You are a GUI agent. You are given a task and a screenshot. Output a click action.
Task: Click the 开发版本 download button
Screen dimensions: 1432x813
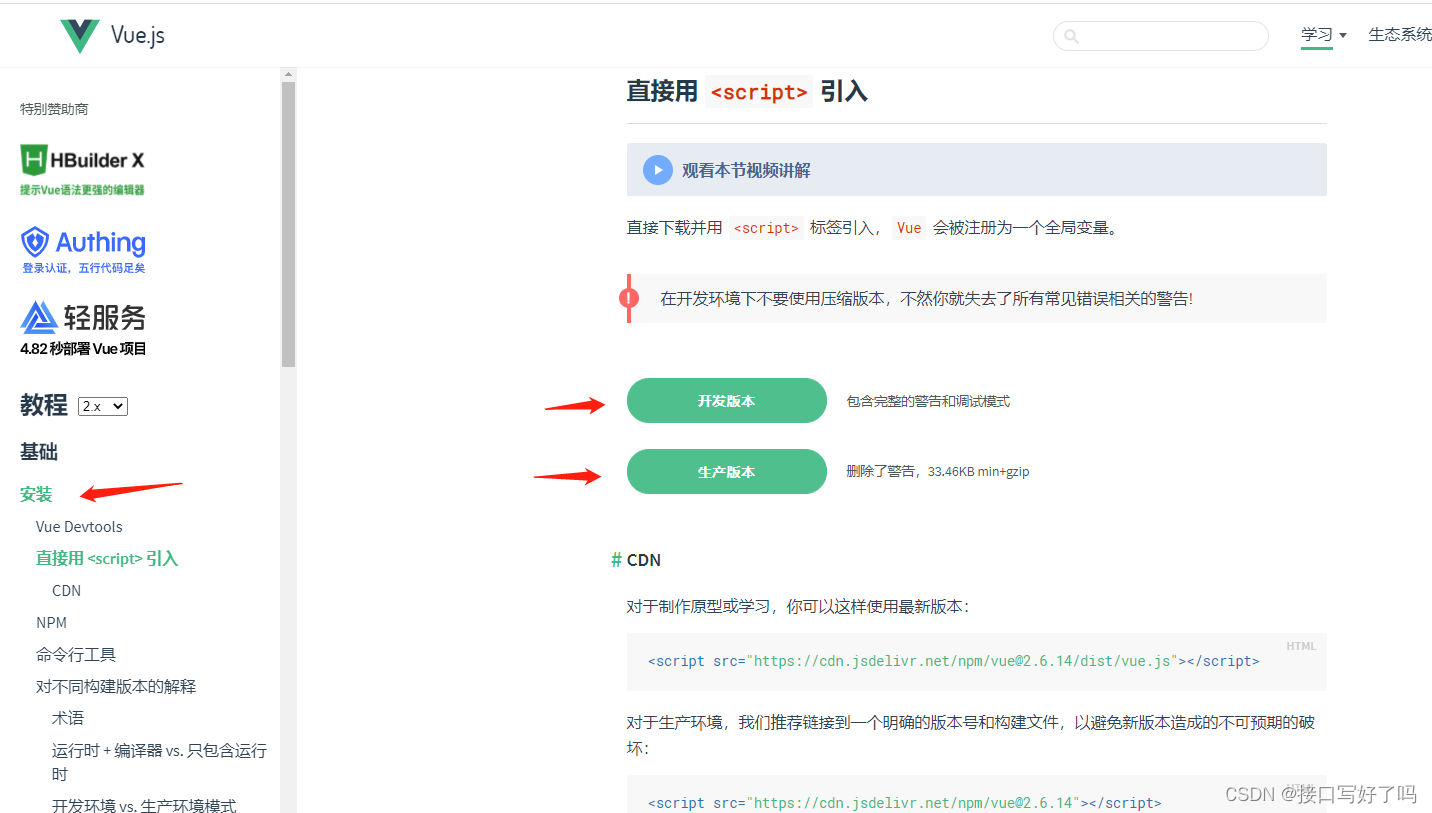click(x=727, y=400)
